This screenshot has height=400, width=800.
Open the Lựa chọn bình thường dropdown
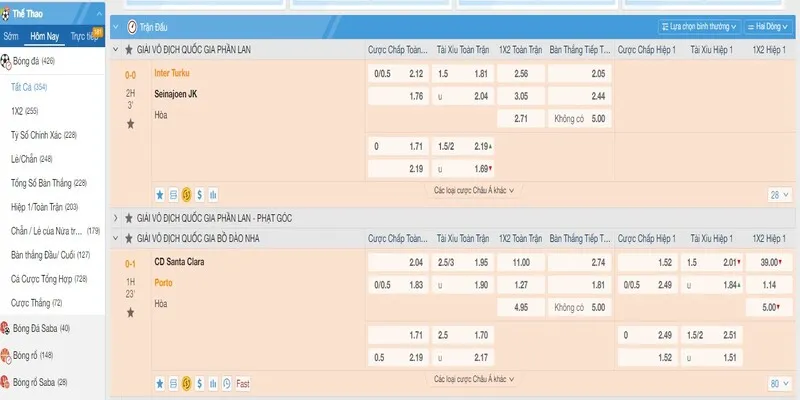699,27
